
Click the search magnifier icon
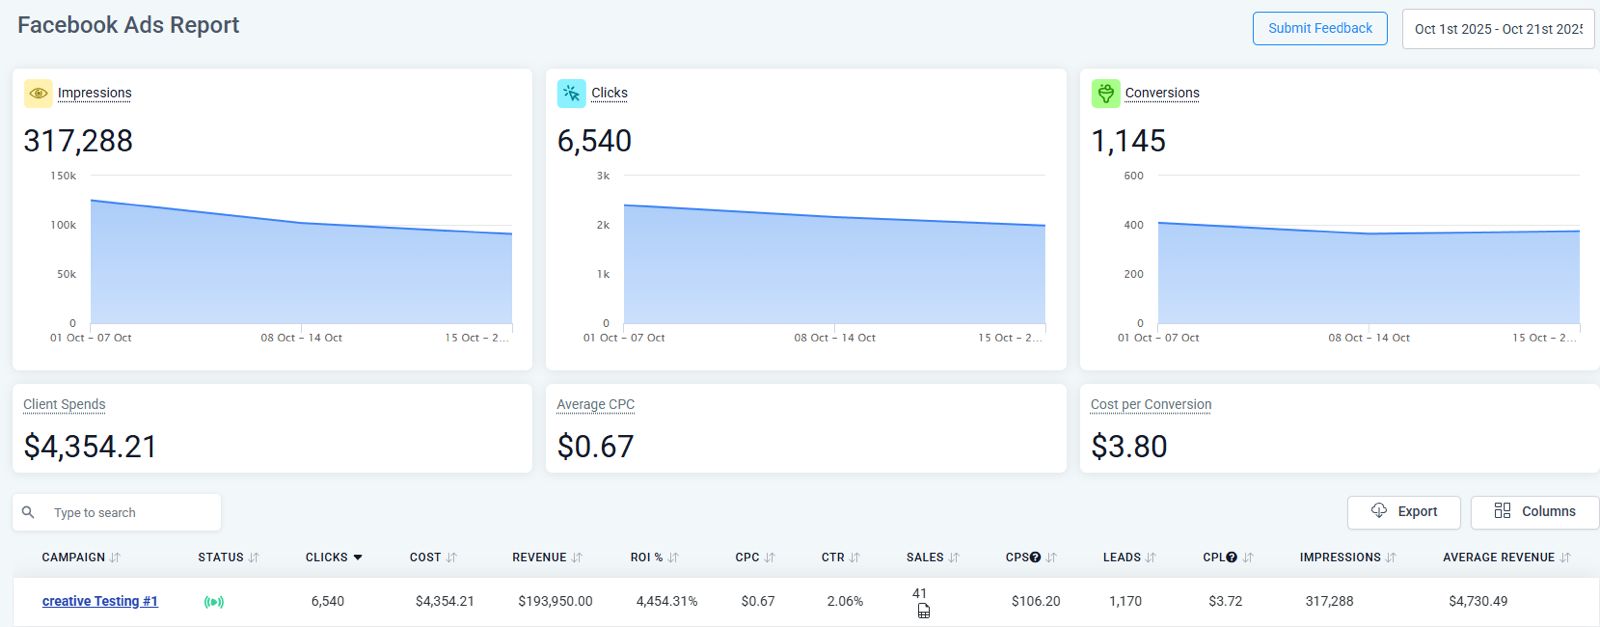tap(28, 512)
